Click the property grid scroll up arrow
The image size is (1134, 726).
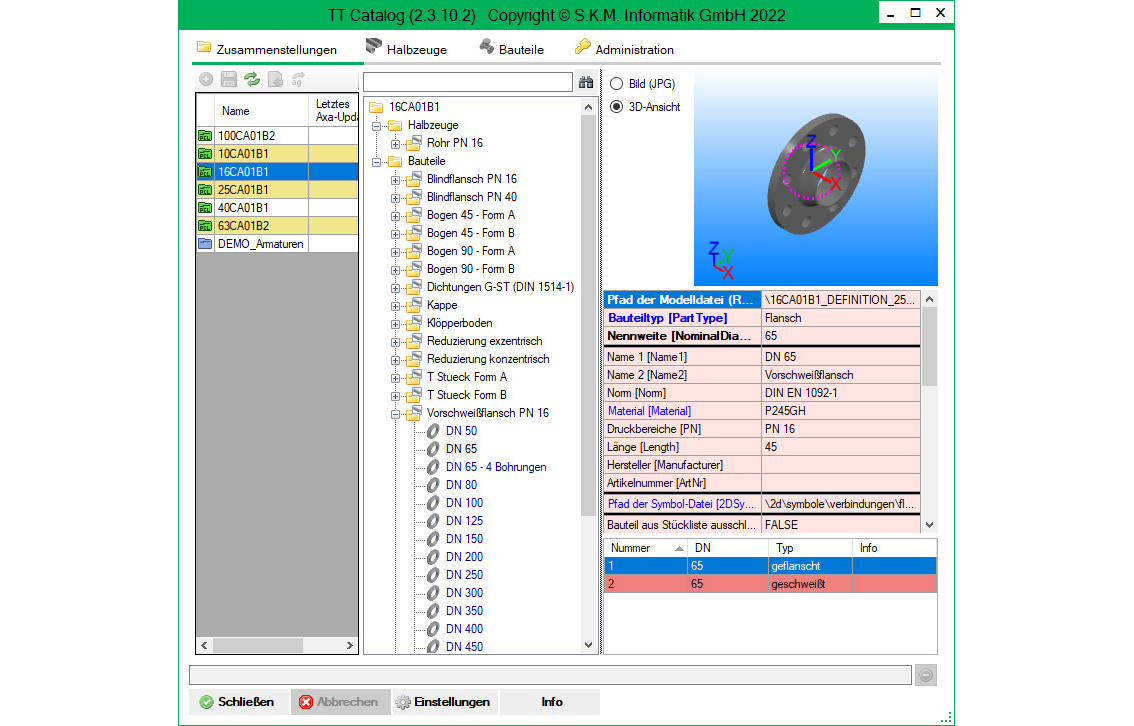[x=930, y=299]
